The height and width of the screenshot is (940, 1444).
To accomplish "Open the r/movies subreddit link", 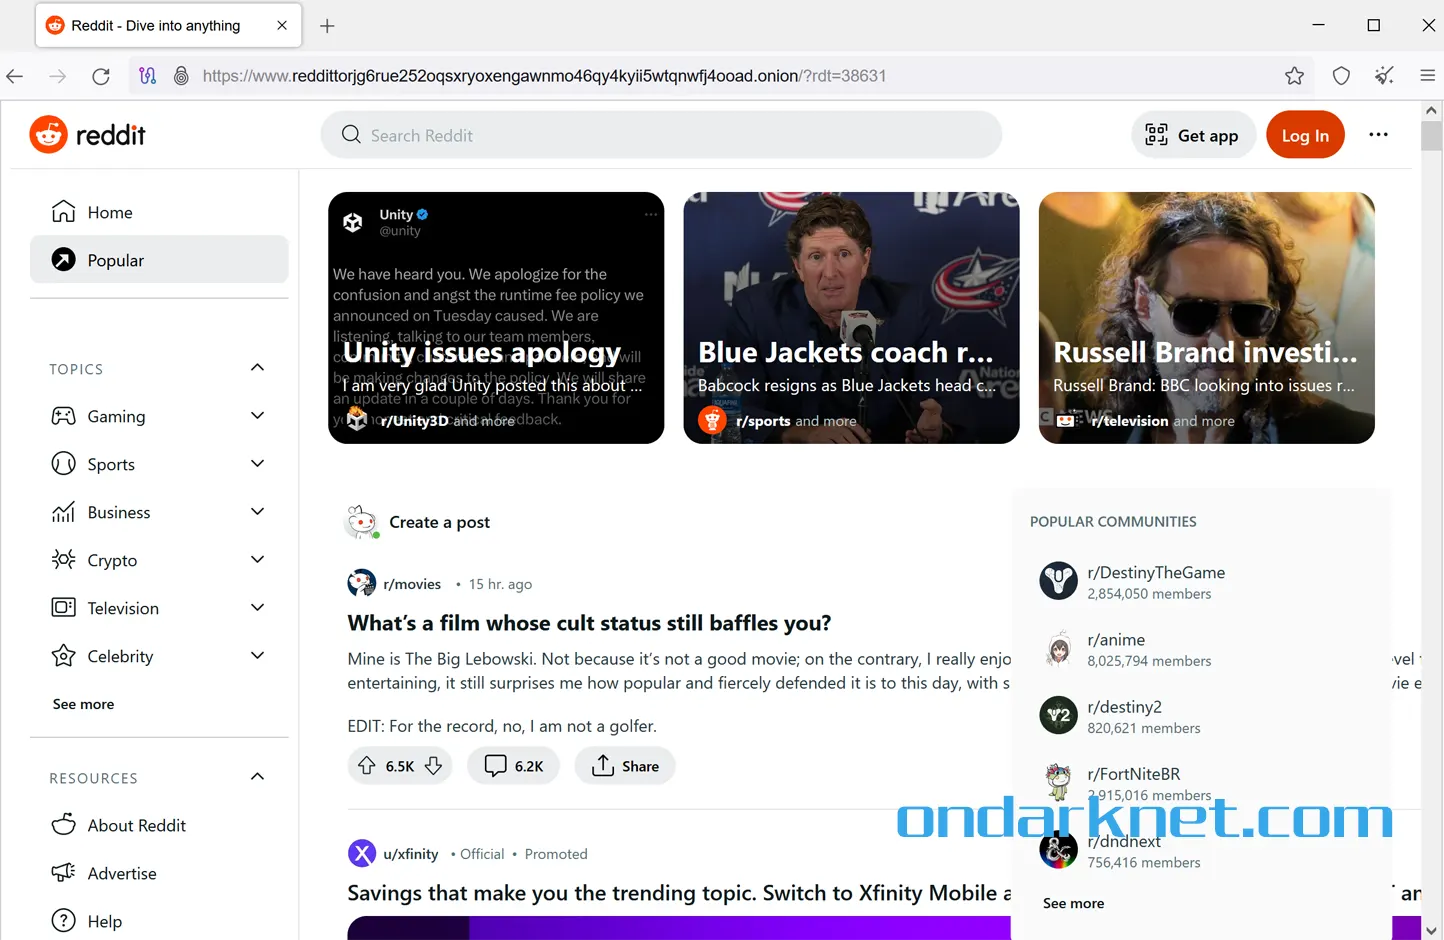I will click(412, 583).
